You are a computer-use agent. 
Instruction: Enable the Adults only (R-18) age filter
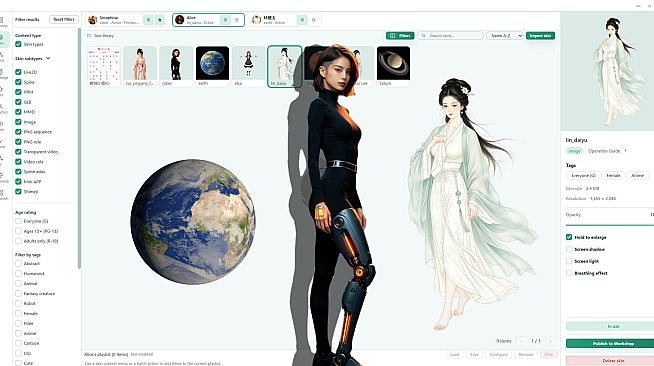tap(18, 241)
